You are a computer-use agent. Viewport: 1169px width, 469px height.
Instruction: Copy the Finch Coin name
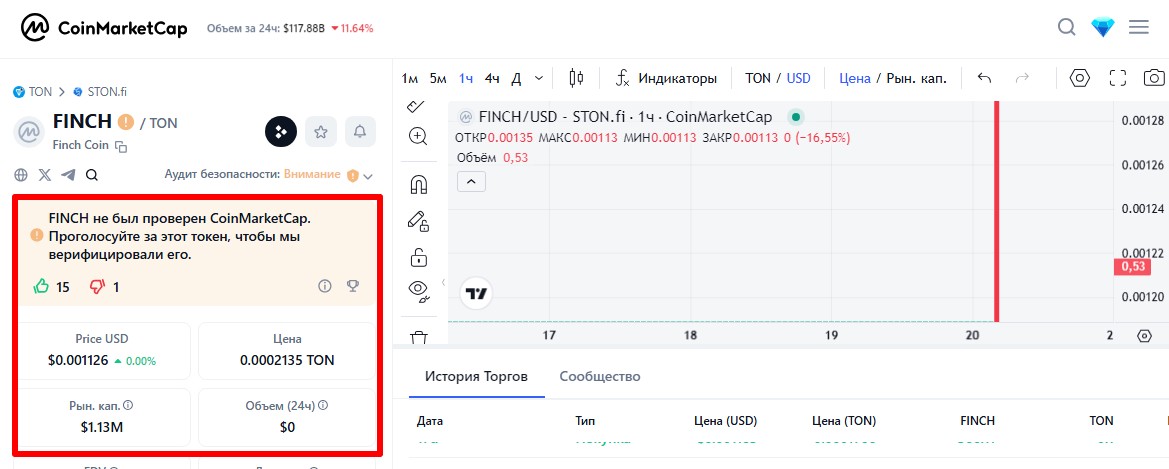tap(121, 146)
